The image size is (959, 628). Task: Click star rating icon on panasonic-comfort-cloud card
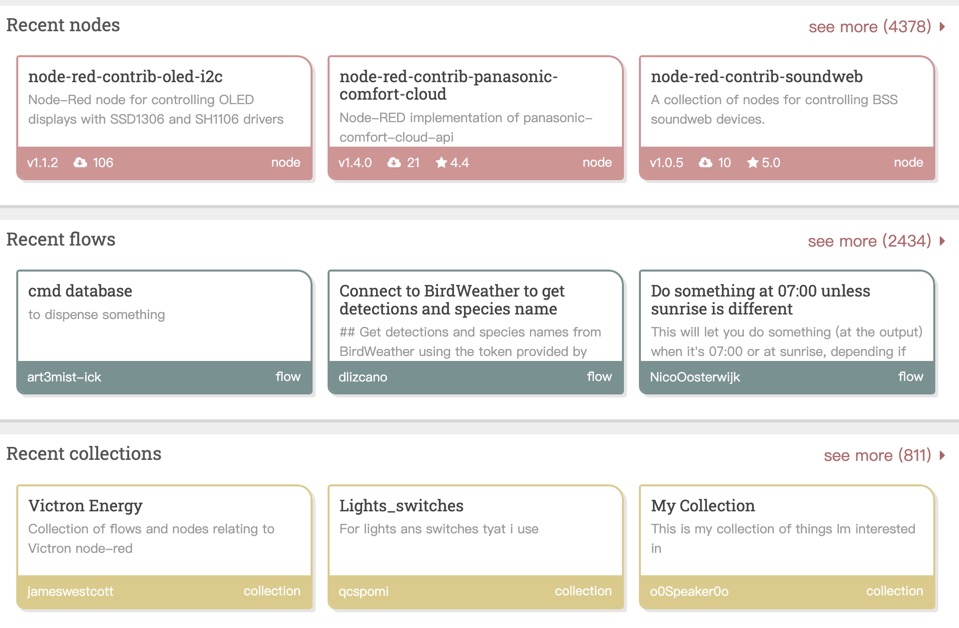[442, 163]
